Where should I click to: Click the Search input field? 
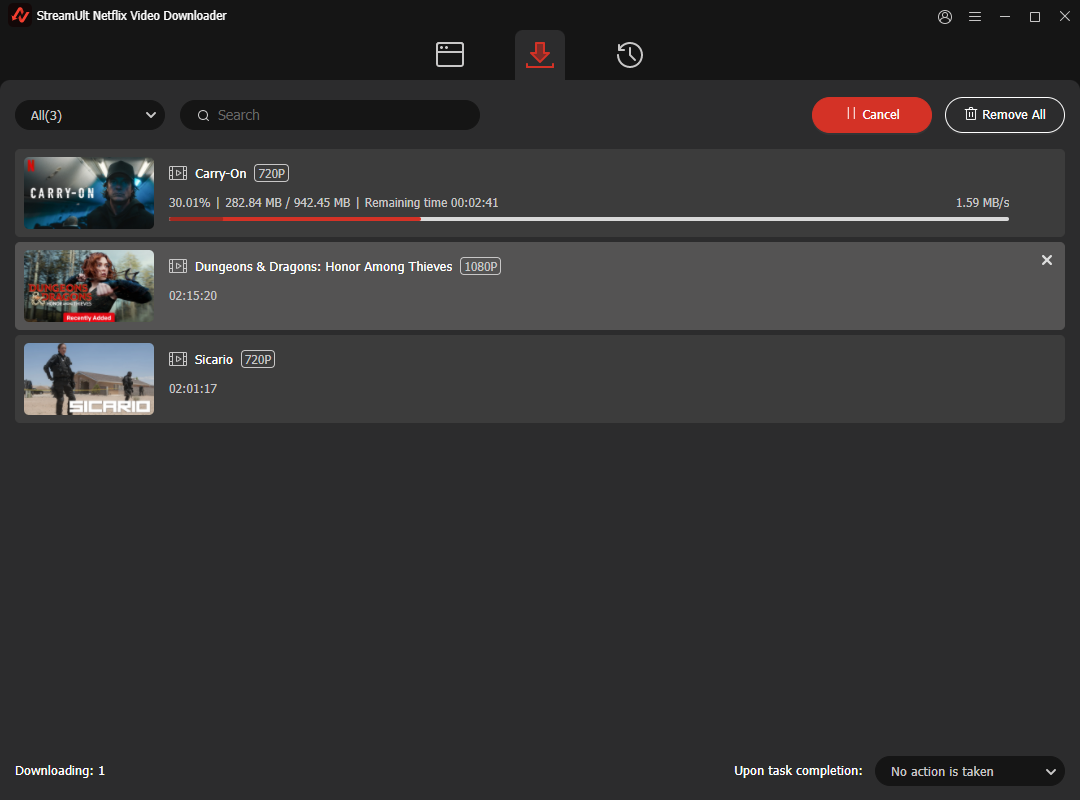coord(330,115)
